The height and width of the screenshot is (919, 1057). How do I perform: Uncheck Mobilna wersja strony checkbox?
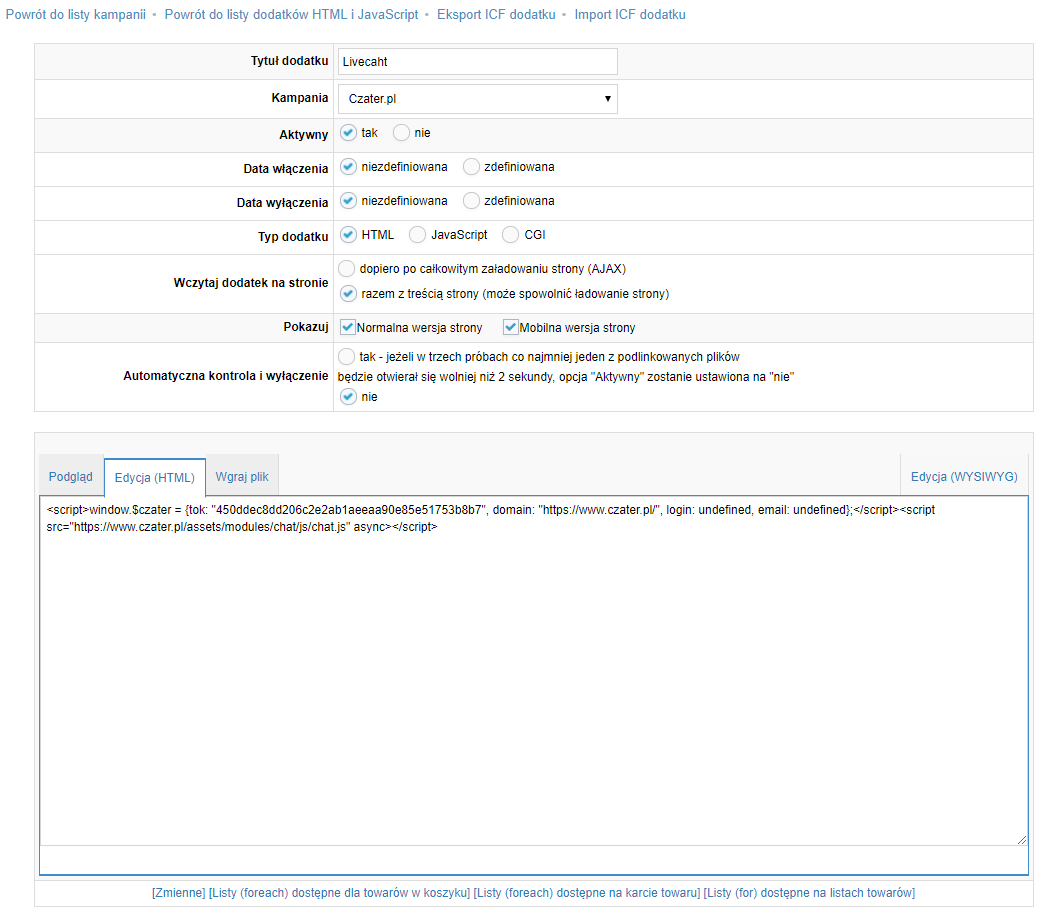(x=511, y=327)
